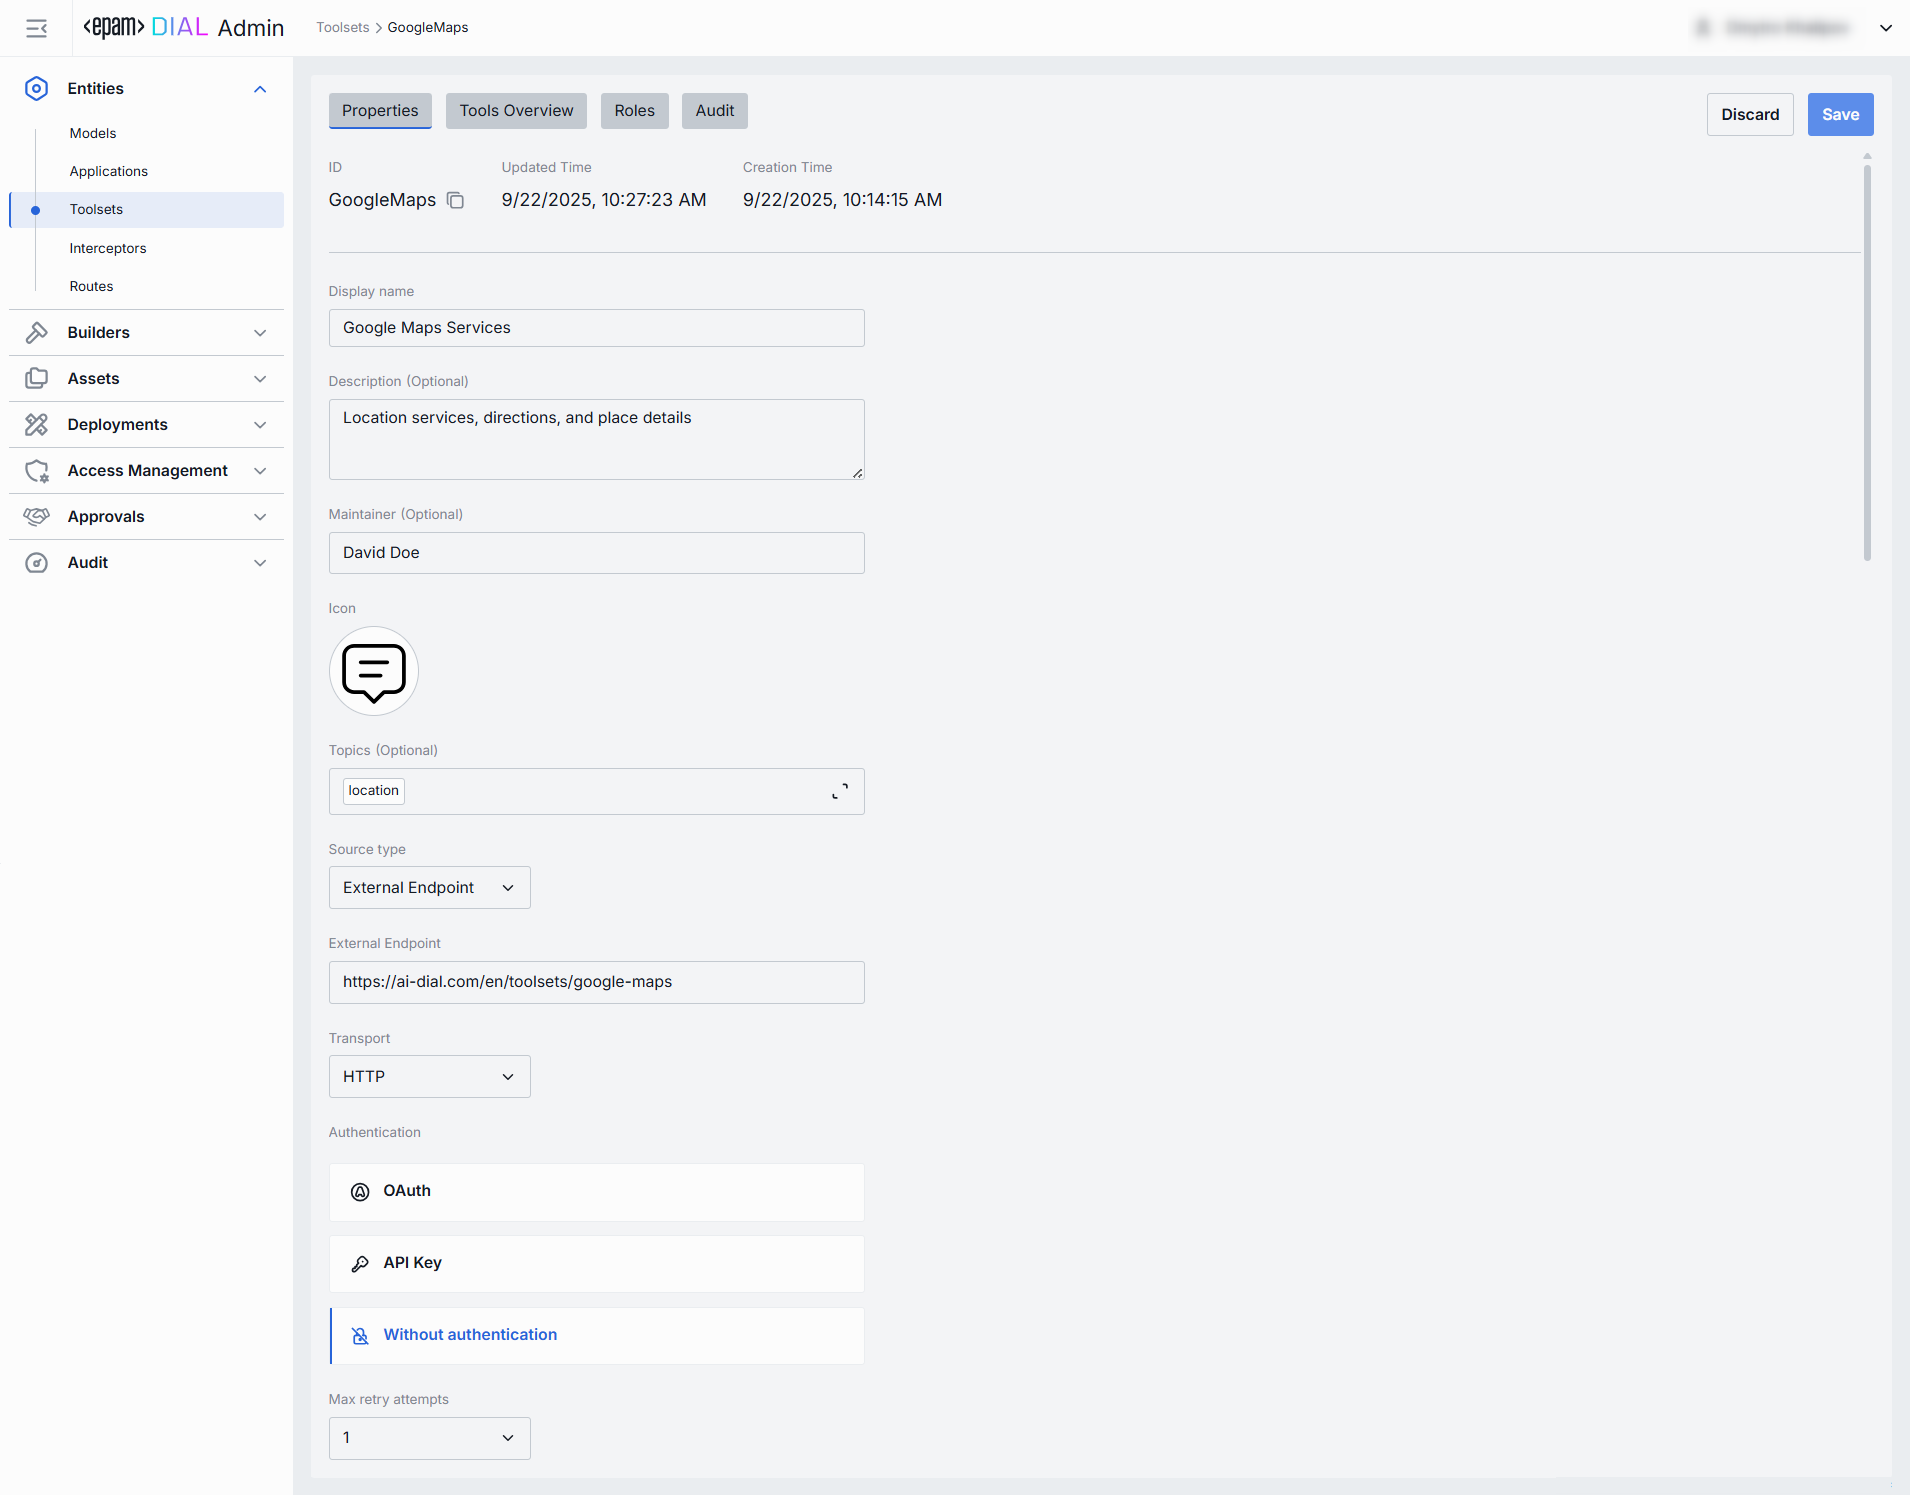Click the toolset chat bubble icon
This screenshot has height=1495, width=1910.
[373, 671]
